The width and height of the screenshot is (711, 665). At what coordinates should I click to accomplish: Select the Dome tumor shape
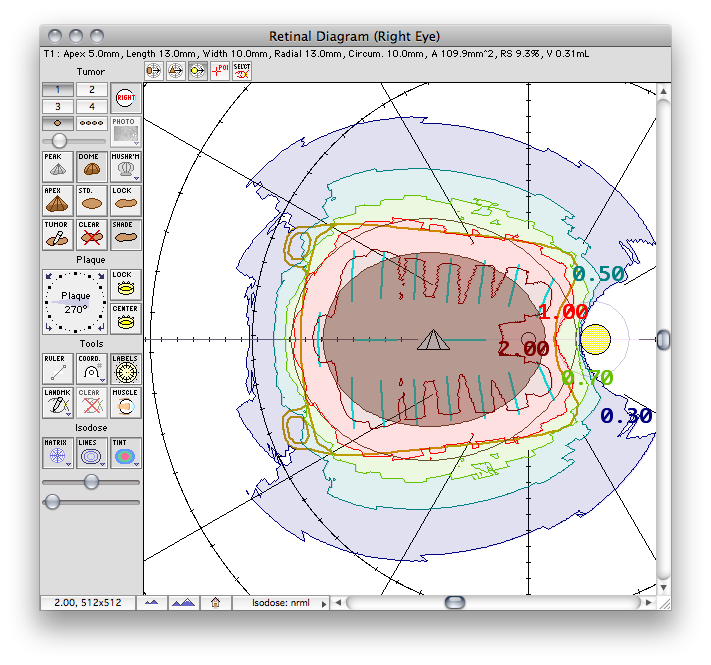point(92,166)
